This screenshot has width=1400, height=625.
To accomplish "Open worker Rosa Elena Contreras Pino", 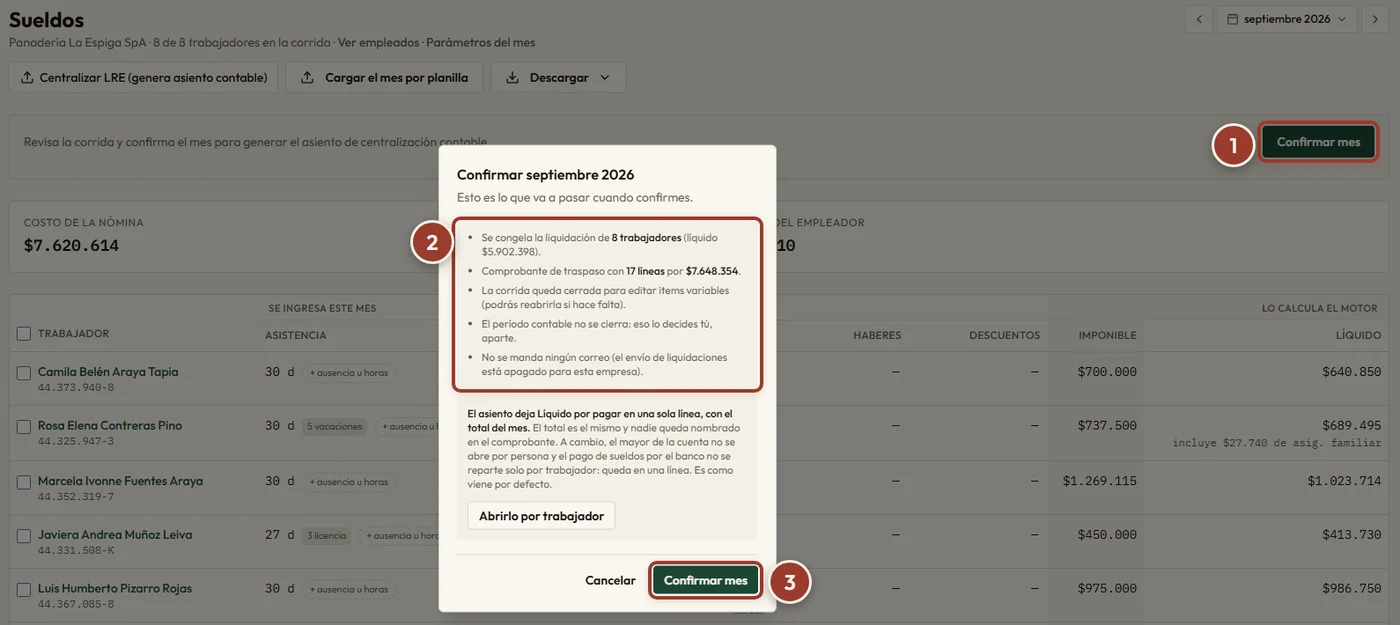I will coord(110,426).
